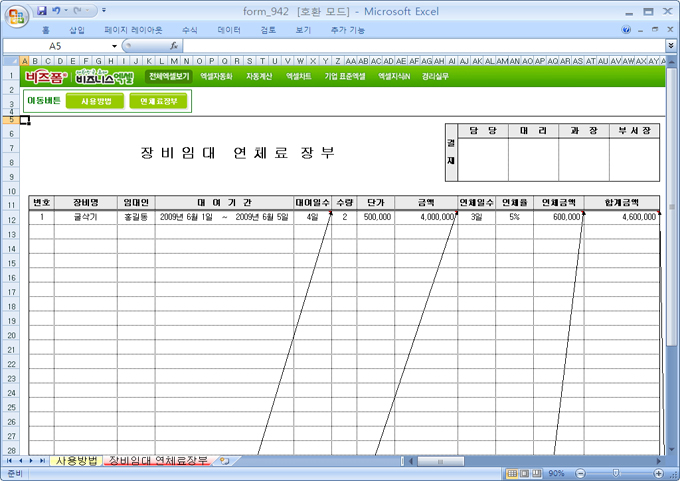680x481 pixels.
Task: Switch to the 사용방법 sheet tab
Action: [76, 461]
